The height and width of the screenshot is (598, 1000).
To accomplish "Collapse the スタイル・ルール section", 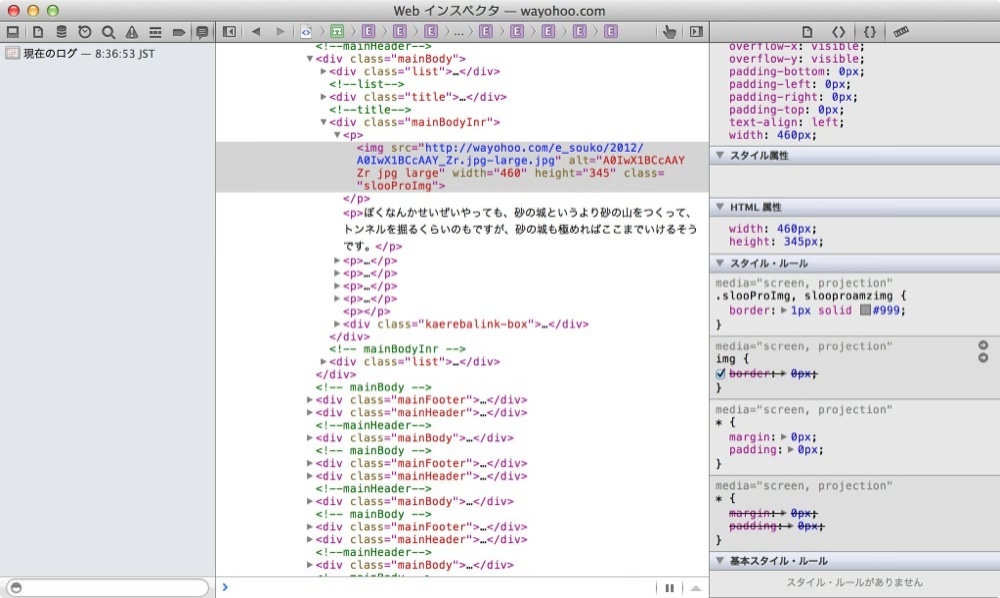I will [720, 263].
